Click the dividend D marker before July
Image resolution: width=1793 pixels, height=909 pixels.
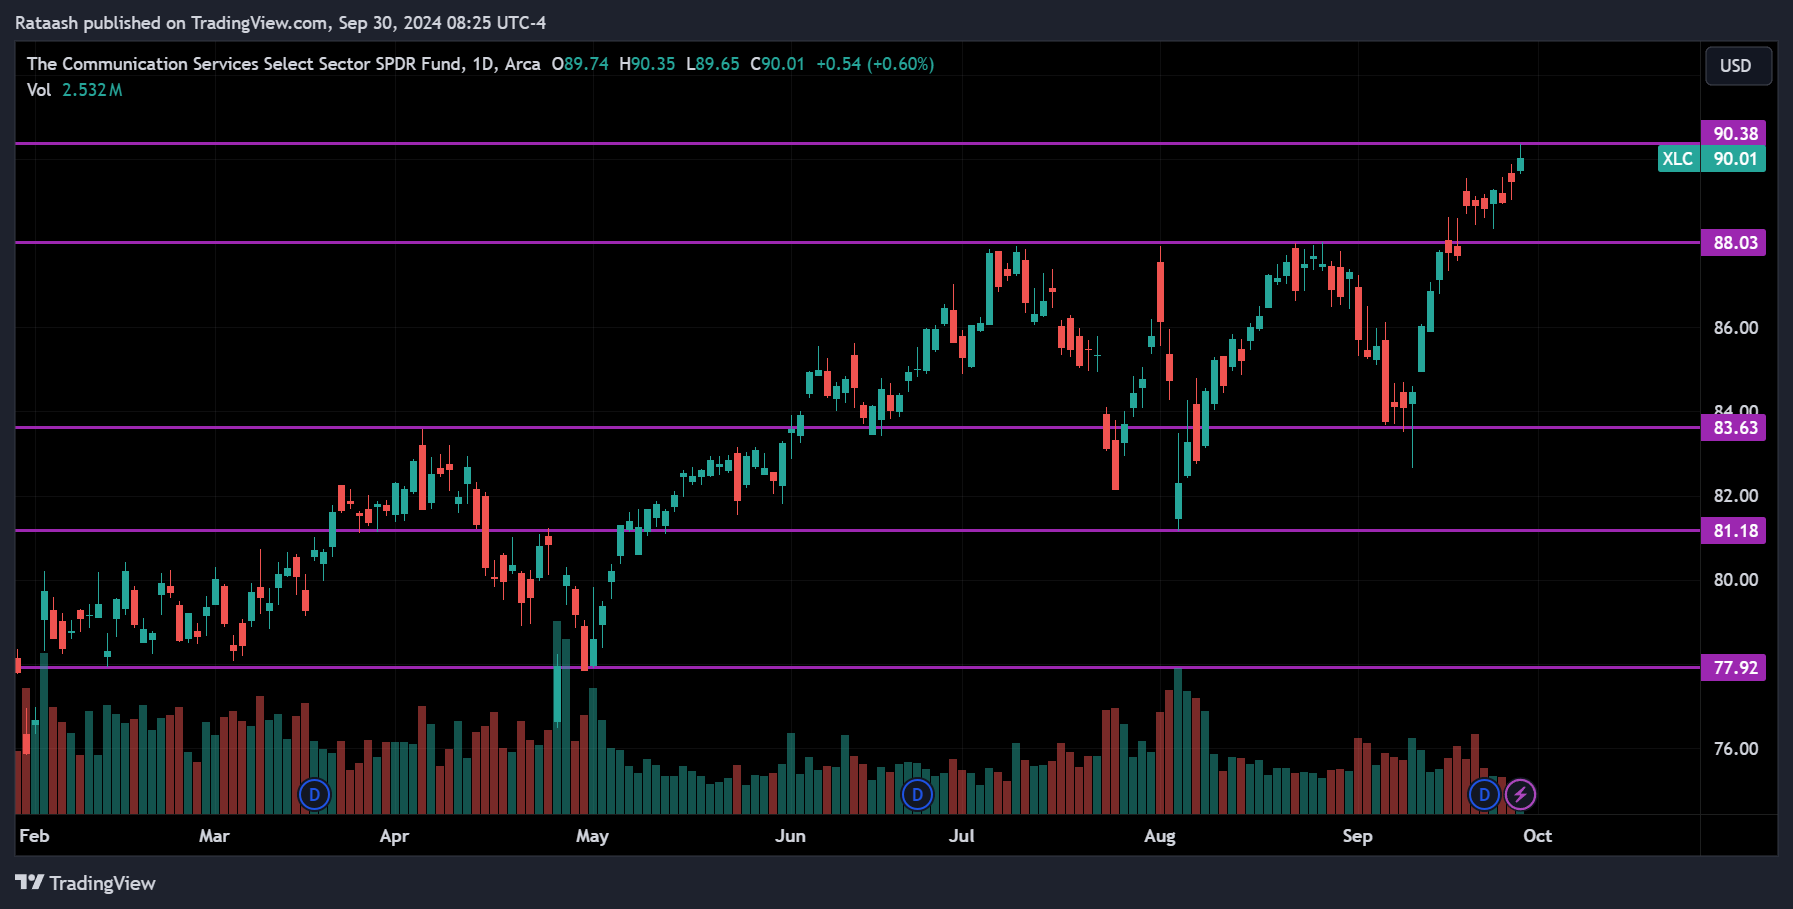pyautogui.click(x=917, y=795)
